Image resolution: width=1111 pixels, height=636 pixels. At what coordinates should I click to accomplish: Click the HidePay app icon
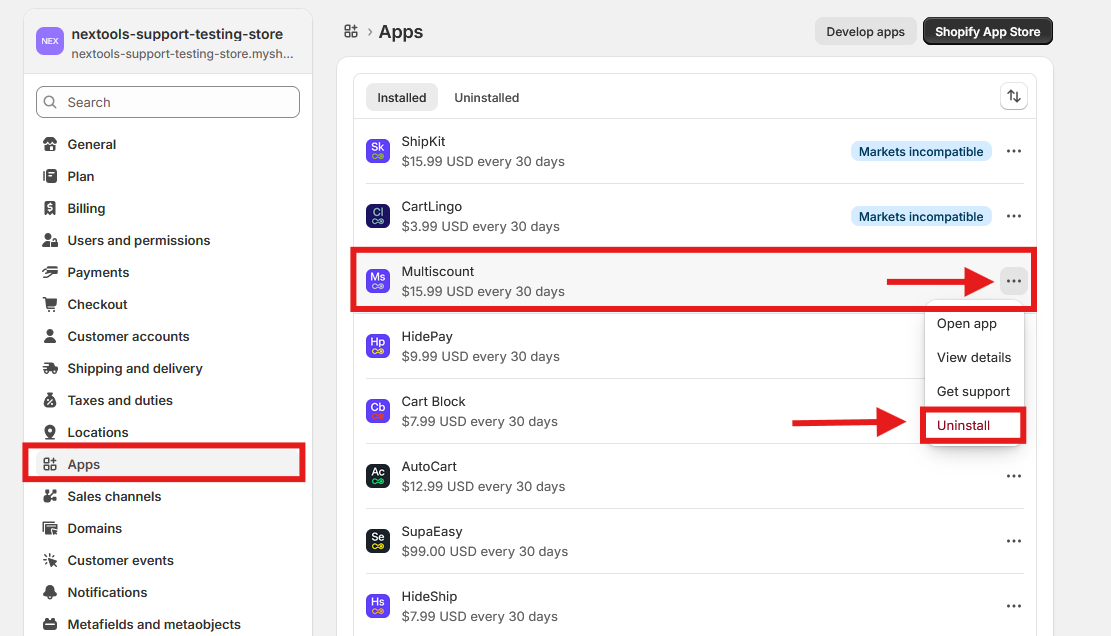378,346
